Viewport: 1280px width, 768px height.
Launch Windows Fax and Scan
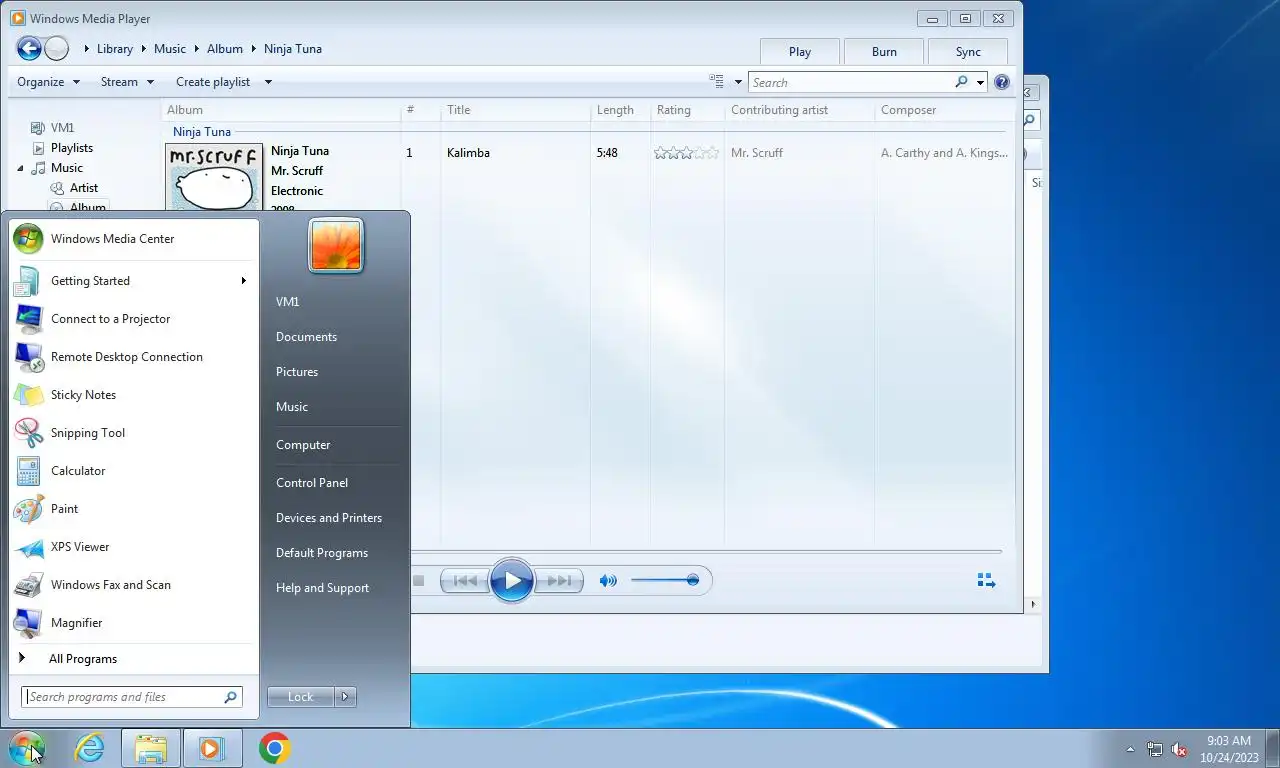pos(133,585)
